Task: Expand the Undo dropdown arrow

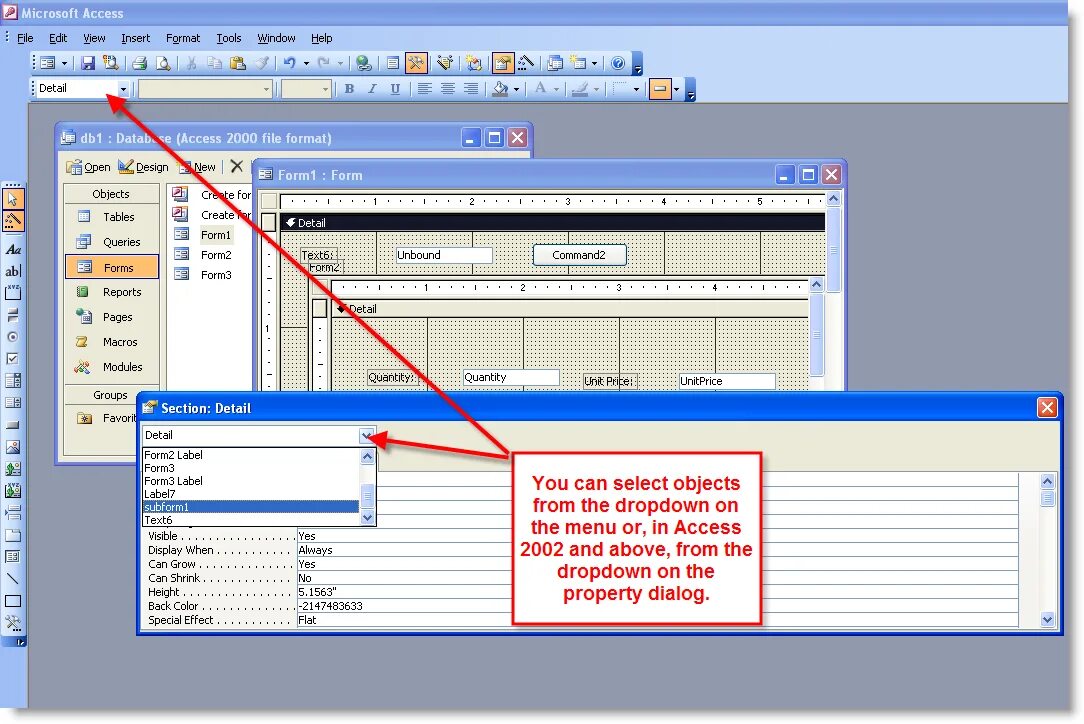Action: [x=306, y=64]
